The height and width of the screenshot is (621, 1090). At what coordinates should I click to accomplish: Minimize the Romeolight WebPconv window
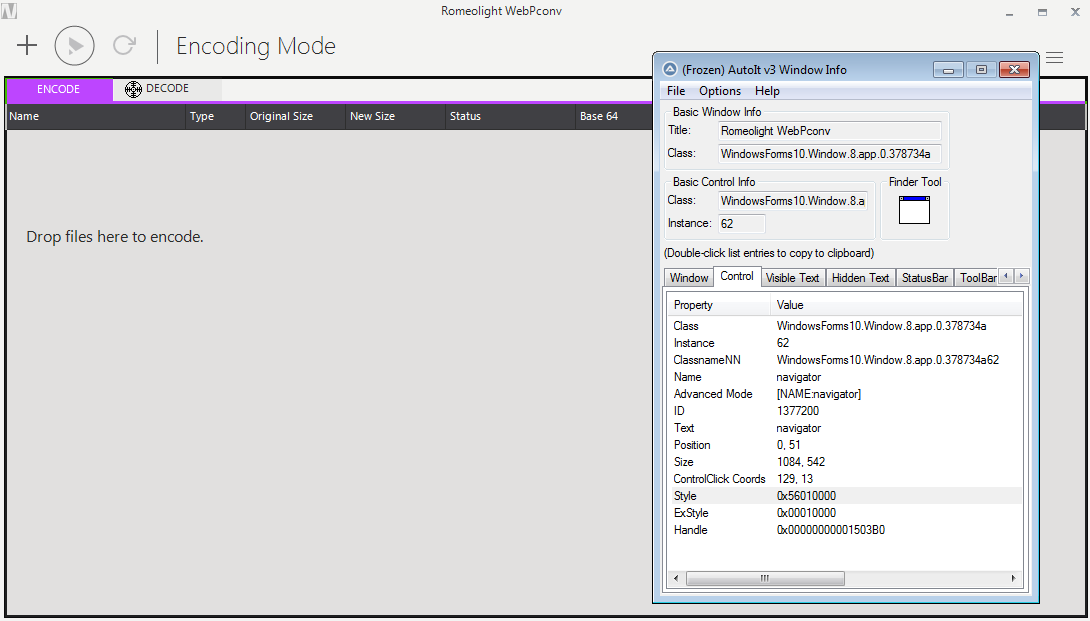pos(1009,13)
